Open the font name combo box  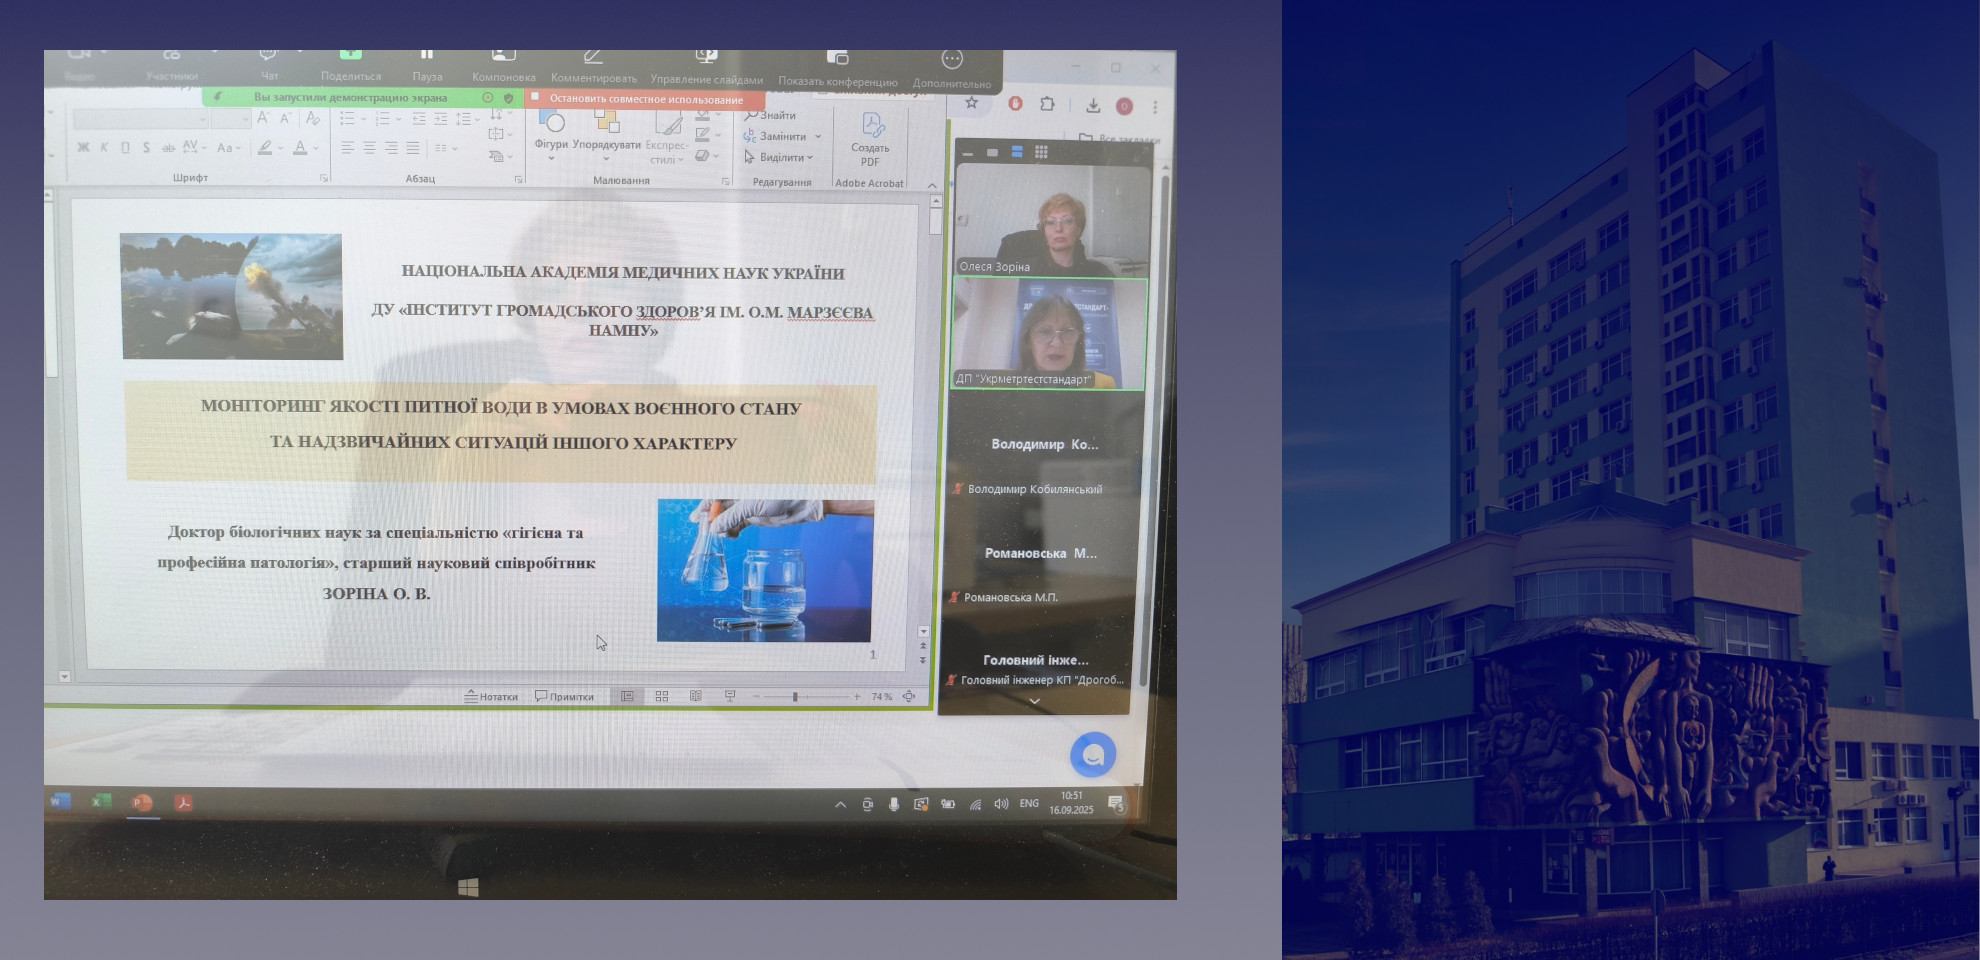point(140,119)
